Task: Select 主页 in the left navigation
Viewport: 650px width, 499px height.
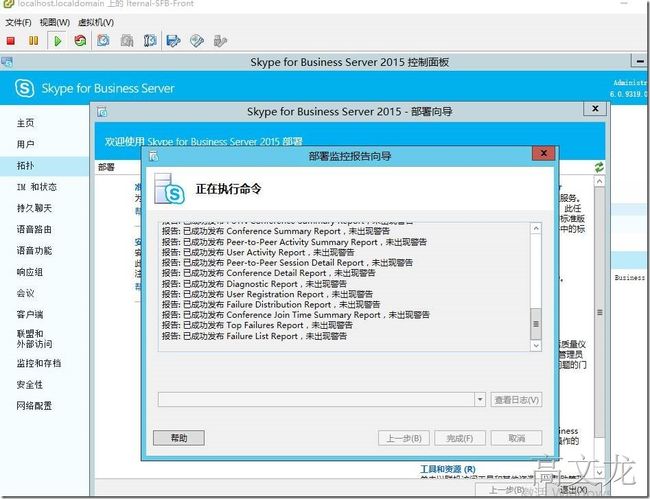Action: pyautogui.click(x=25, y=123)
